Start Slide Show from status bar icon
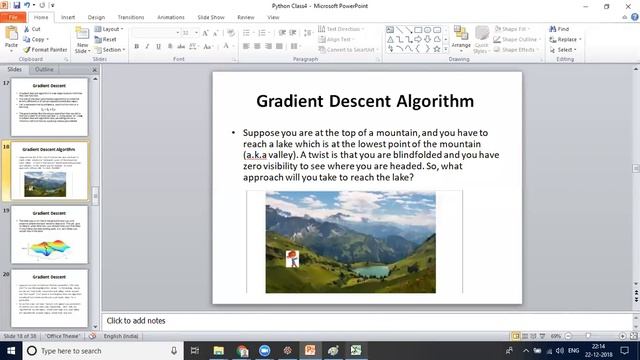Viewport: 640px width, 360px height. (x=542, y=336)
